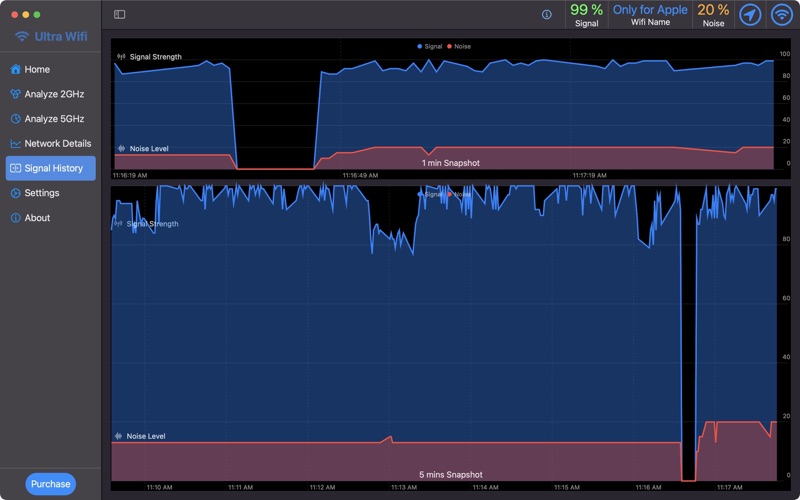Click the About info icon
Image resolution: width=800 pixels, height=500 pixels.
[16, 218]
